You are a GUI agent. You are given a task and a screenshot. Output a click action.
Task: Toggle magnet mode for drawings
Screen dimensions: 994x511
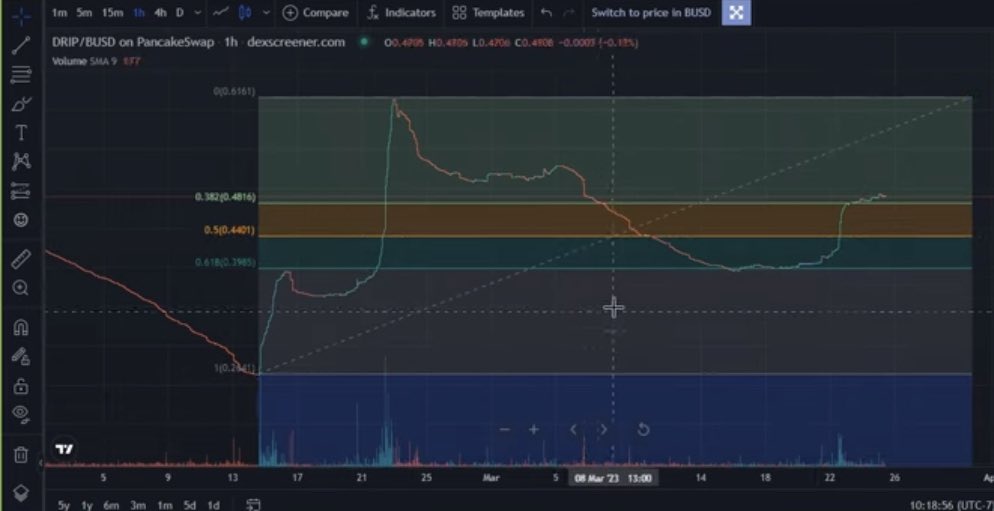click(21, 327)
